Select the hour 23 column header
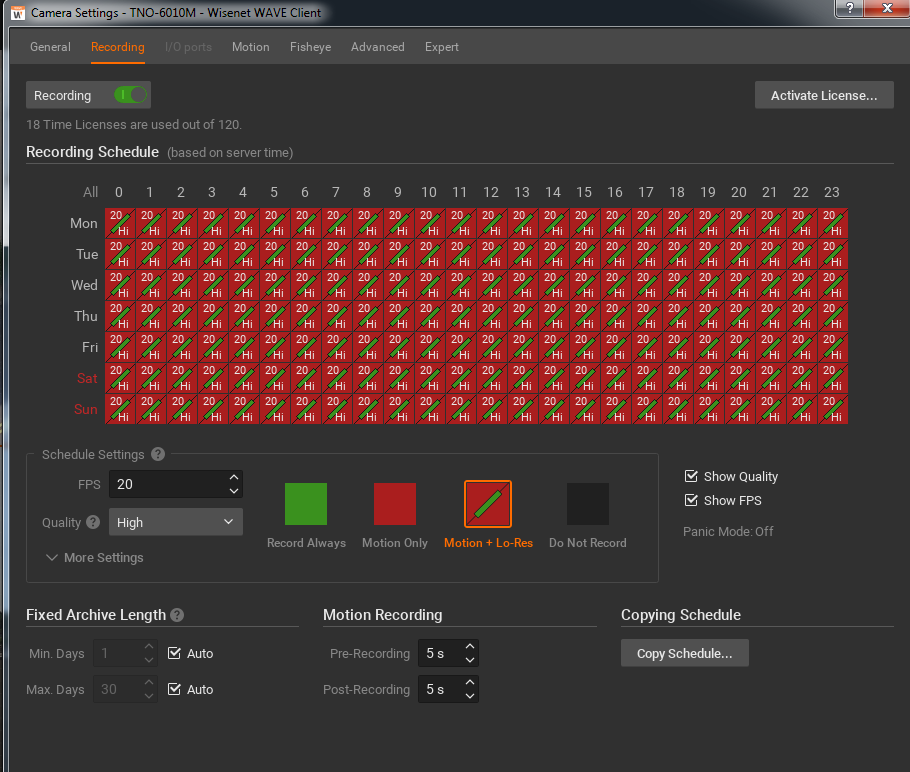Screen dimensions: 910x772 point(832,192)
